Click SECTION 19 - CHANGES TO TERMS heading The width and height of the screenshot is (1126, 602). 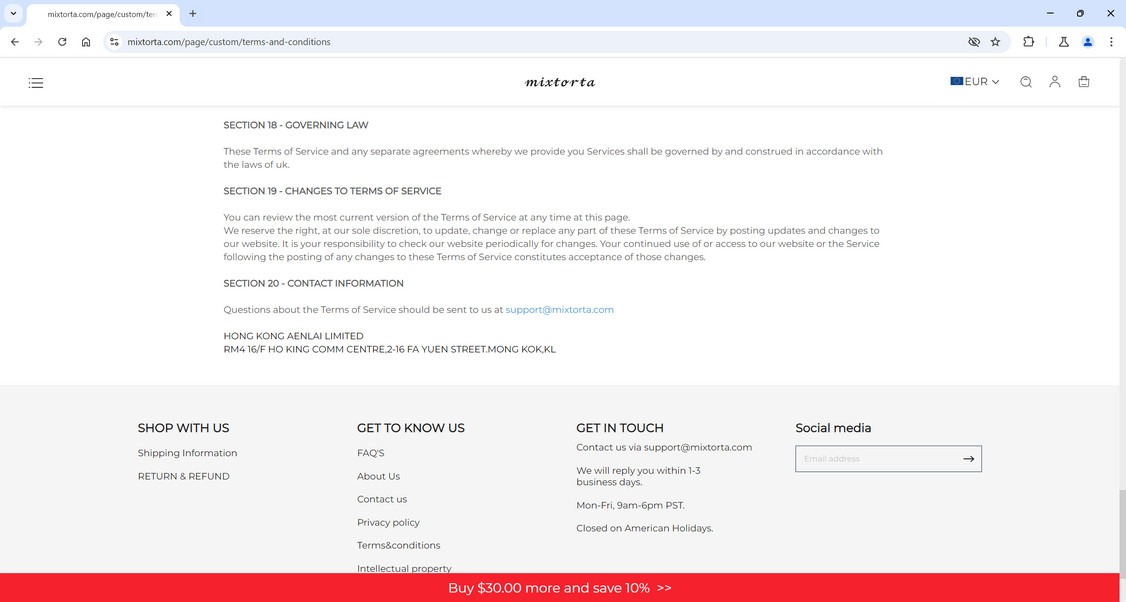(332, 191)
